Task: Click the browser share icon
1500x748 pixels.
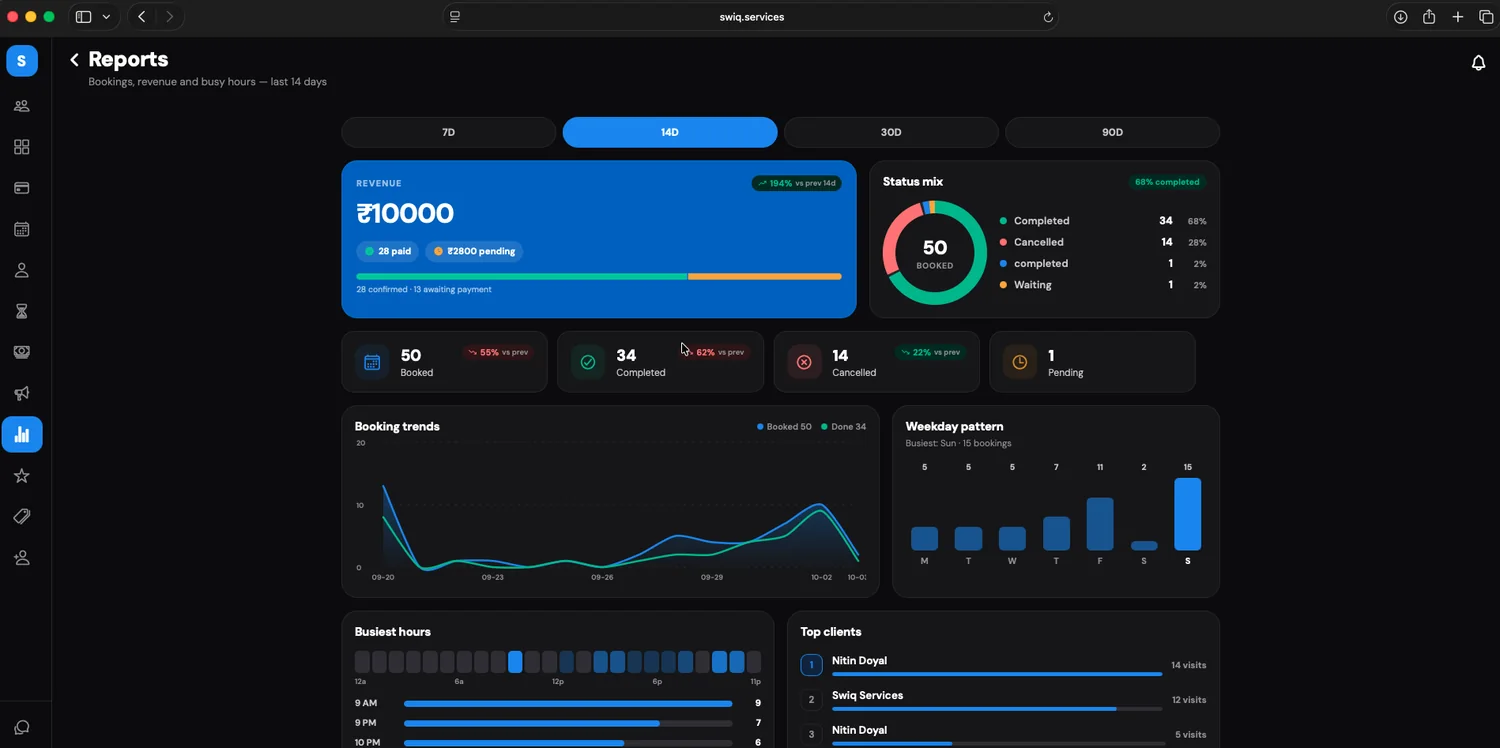Action: click(1429, 17)
